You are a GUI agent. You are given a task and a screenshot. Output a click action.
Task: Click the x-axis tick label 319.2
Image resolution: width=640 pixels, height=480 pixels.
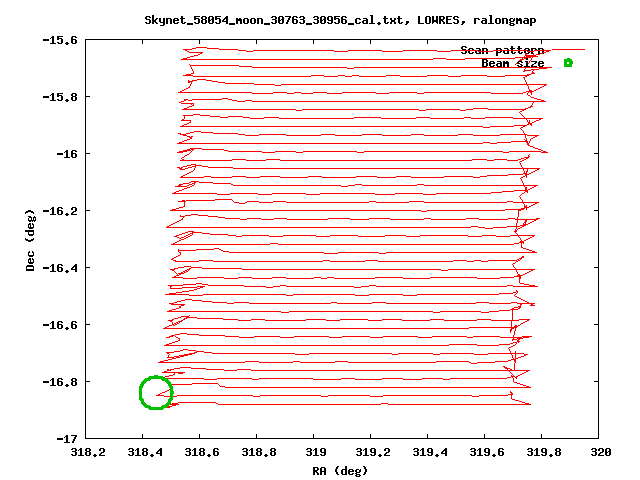(x=373, y=452)
